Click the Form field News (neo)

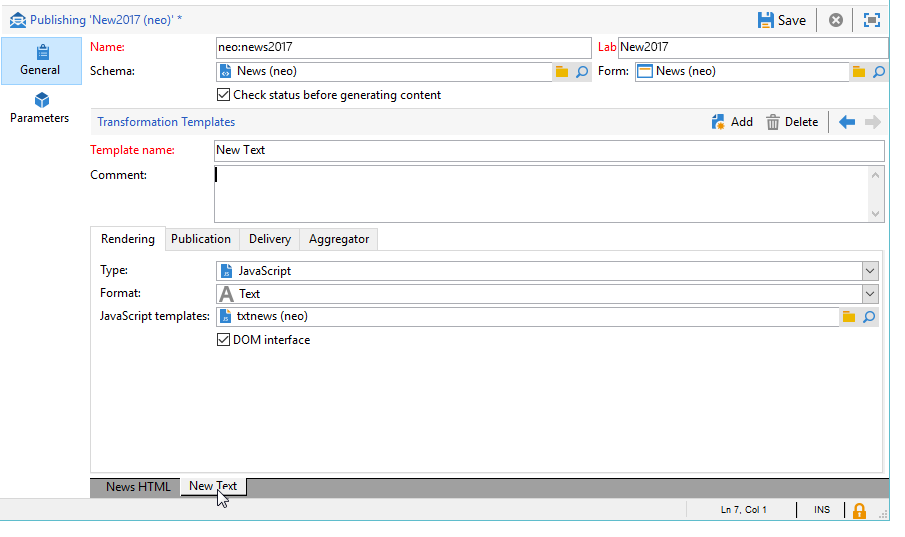(x=742, y=72)
